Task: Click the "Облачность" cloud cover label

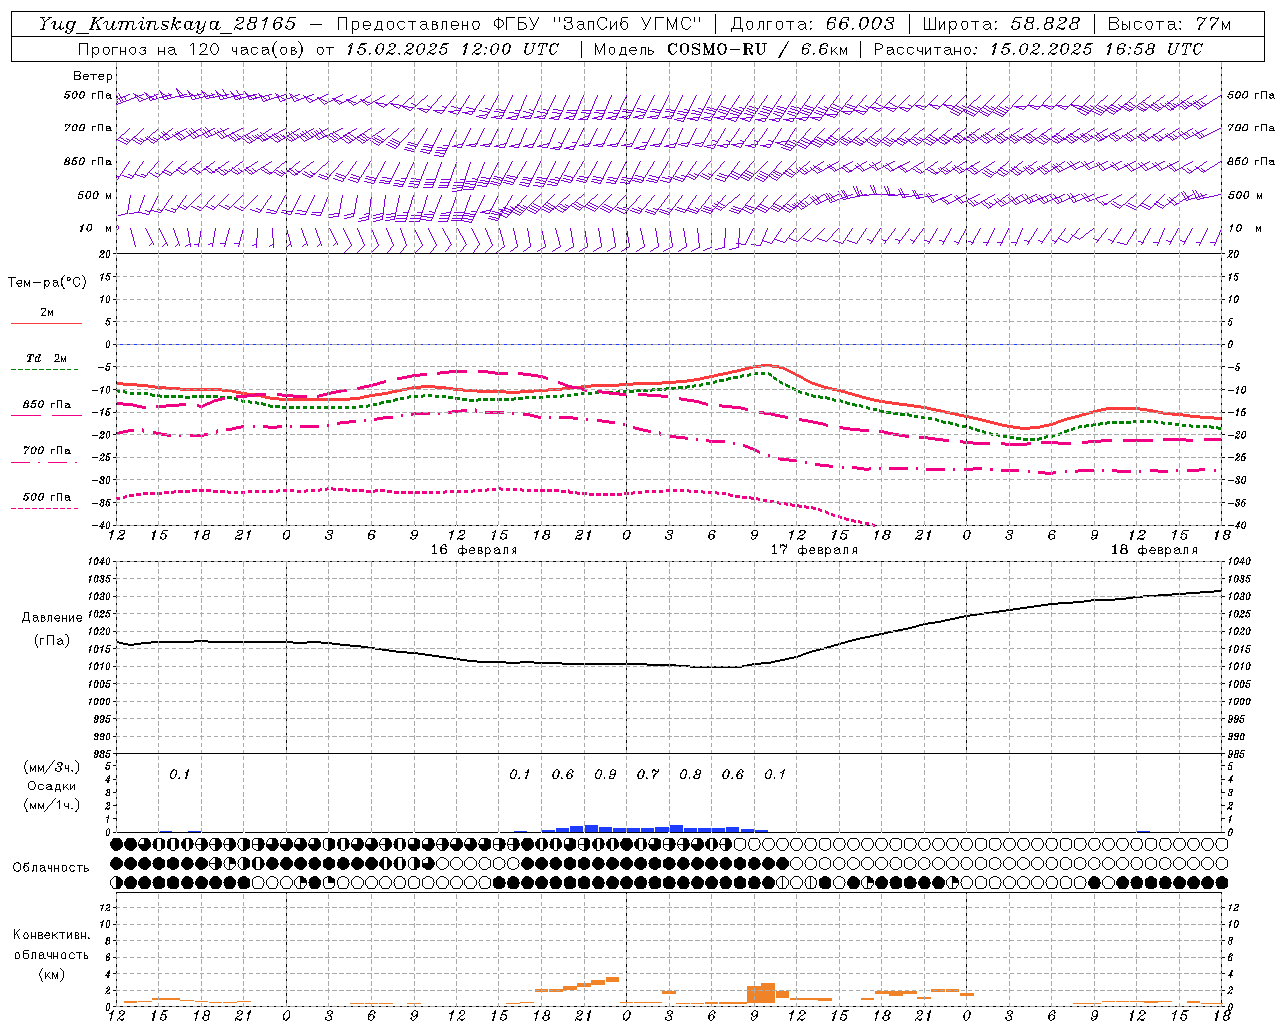Action: click(51, 868)
